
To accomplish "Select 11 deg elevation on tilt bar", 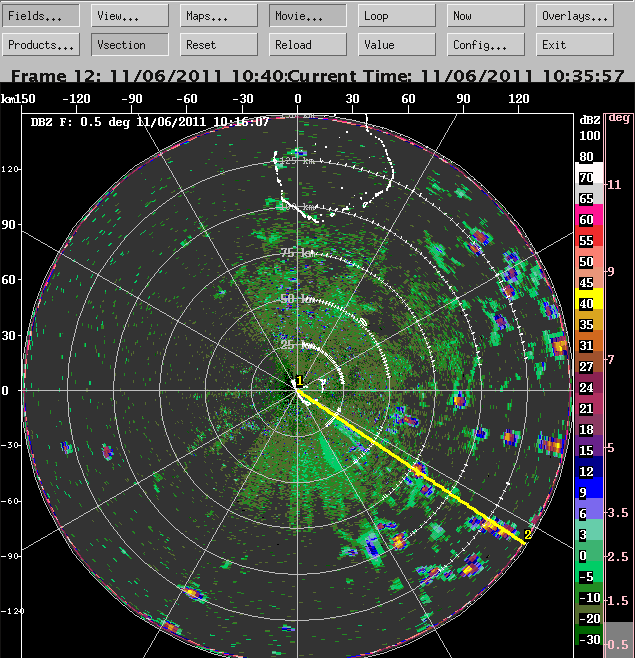I will 614,185.
